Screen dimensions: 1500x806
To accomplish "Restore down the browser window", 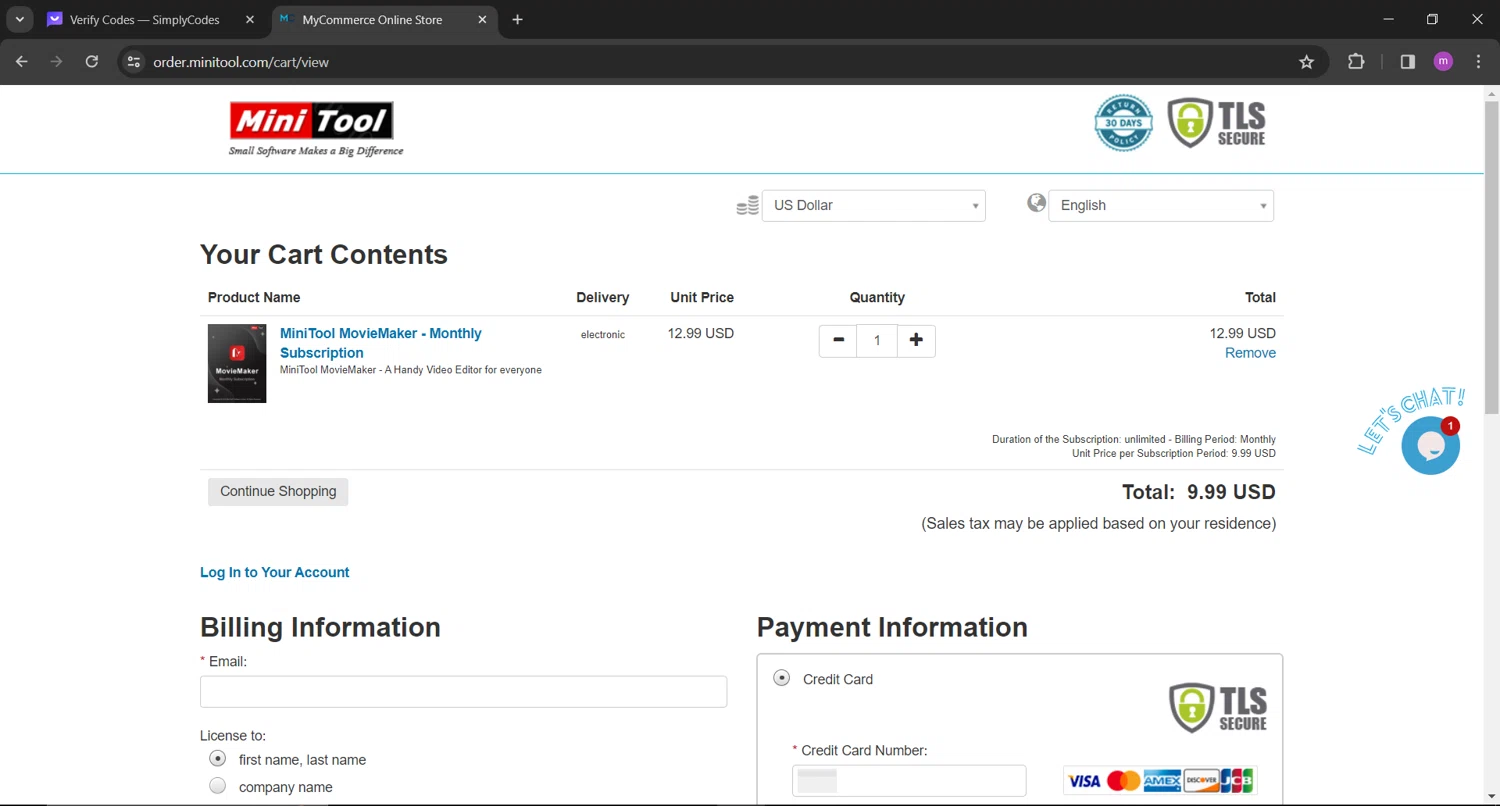I will pos(1432,19).
